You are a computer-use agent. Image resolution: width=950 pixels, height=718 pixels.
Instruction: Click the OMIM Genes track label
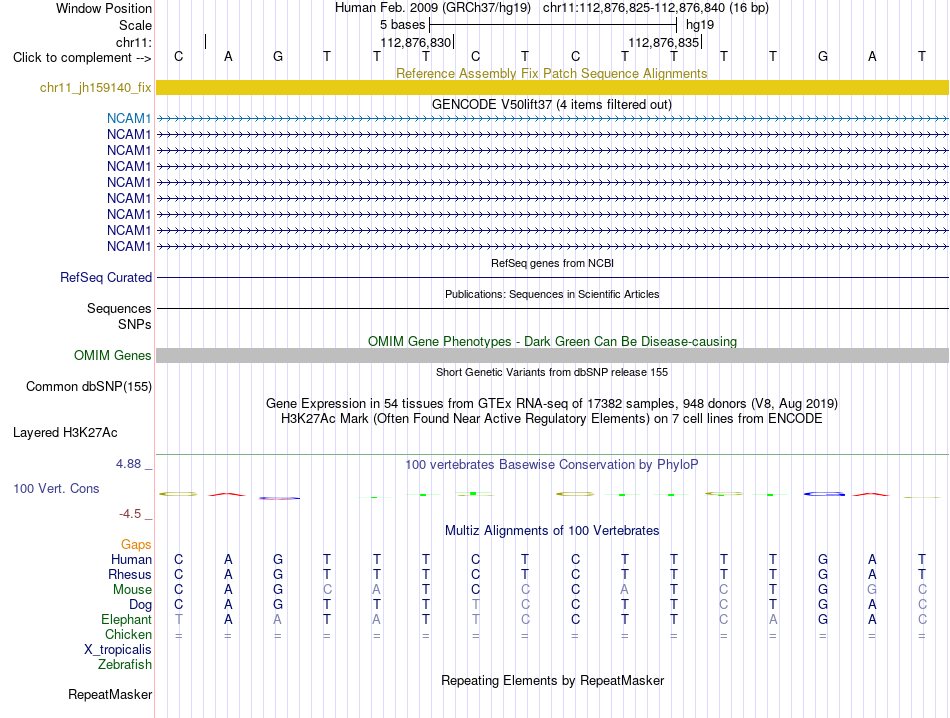[x=112, y=356]
